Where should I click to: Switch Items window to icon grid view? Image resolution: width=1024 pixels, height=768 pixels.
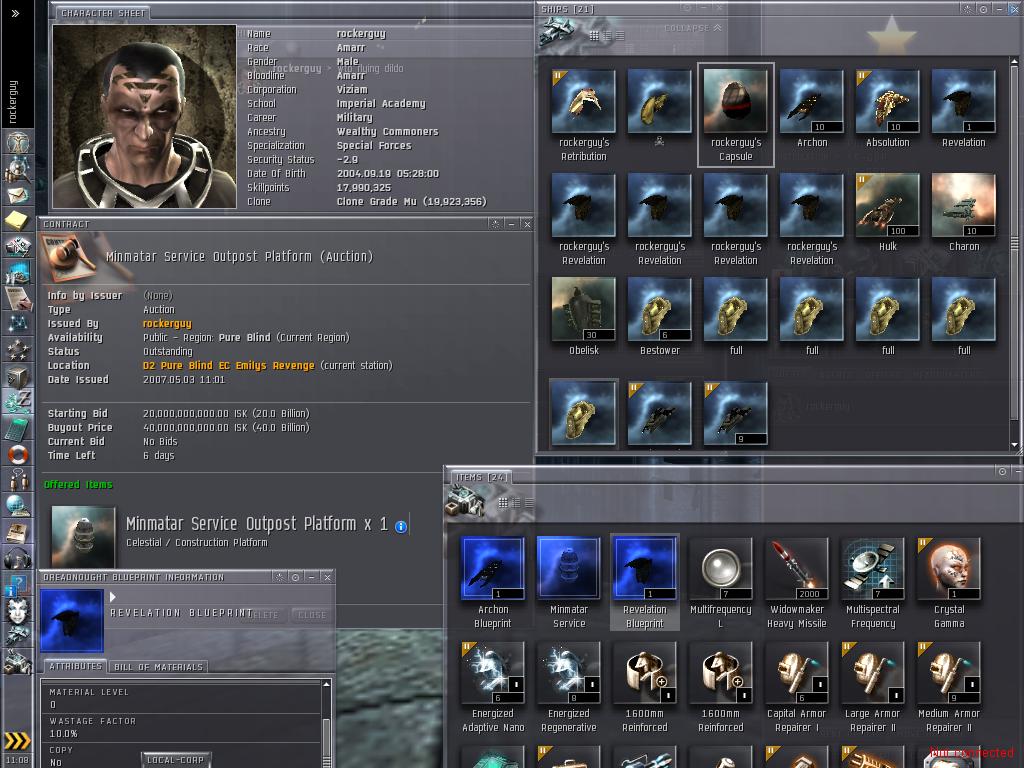click(503, 503)
